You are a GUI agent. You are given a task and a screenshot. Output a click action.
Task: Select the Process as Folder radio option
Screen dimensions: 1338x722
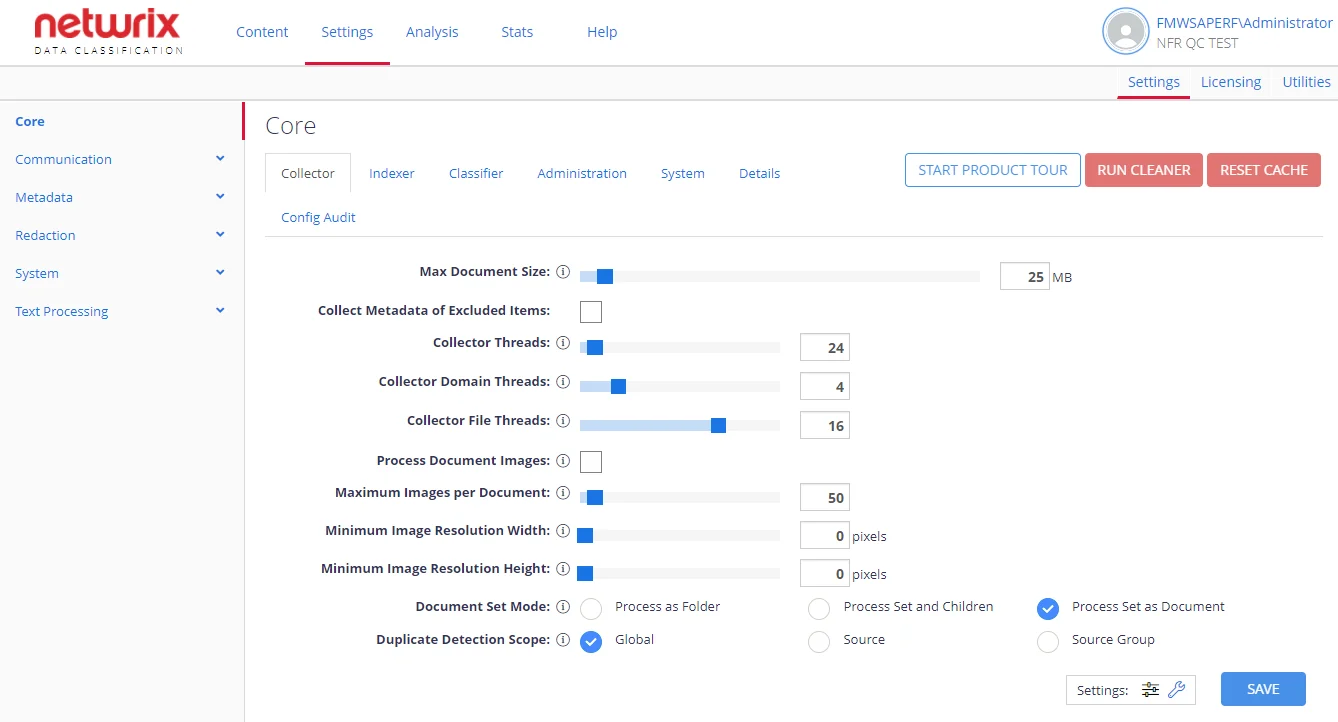(591, 608)
